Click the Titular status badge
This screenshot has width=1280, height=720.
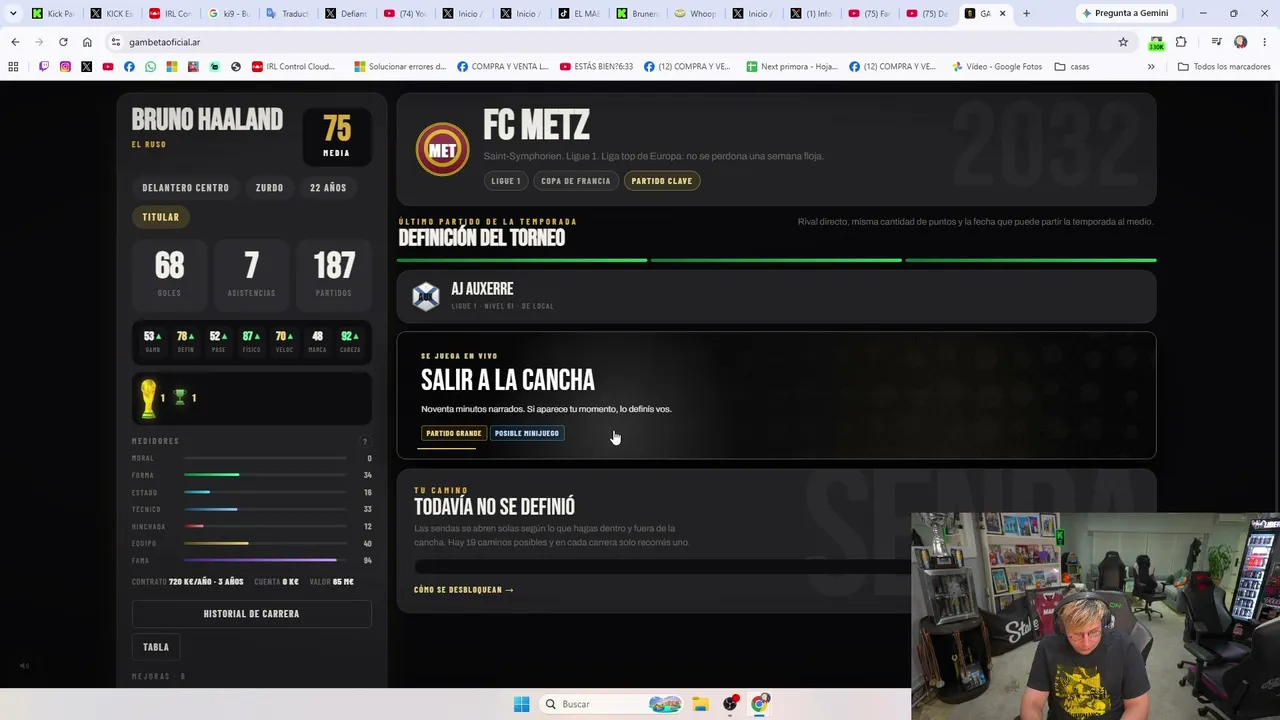[x=160, y=217]
